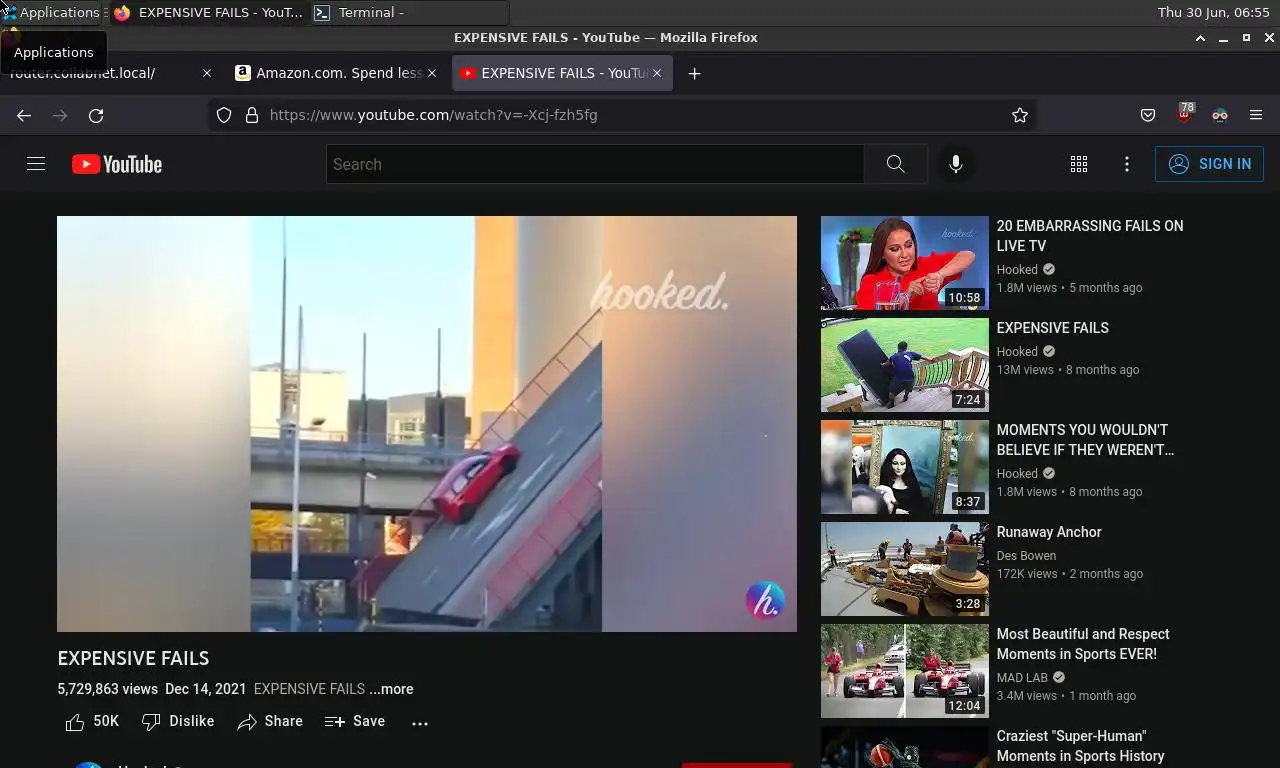Click the YouTube search field
Viewport: 1280px width, 768px height.
[x=595, y=164]
